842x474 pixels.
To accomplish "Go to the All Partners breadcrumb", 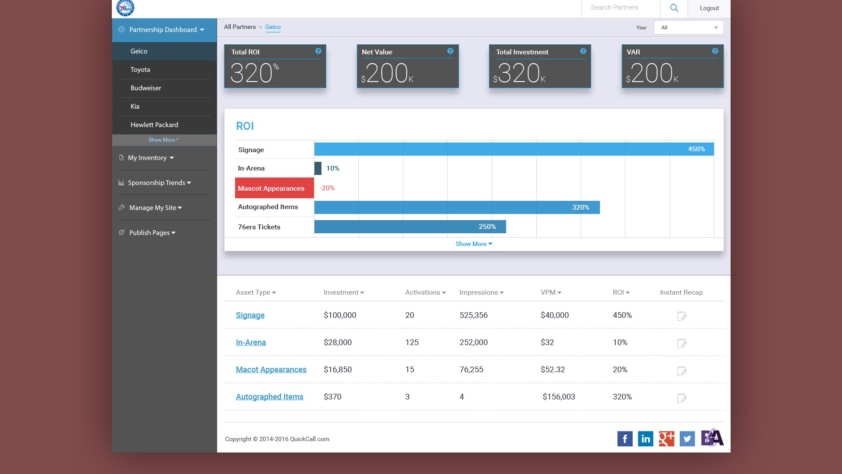I will coord(239,27).
